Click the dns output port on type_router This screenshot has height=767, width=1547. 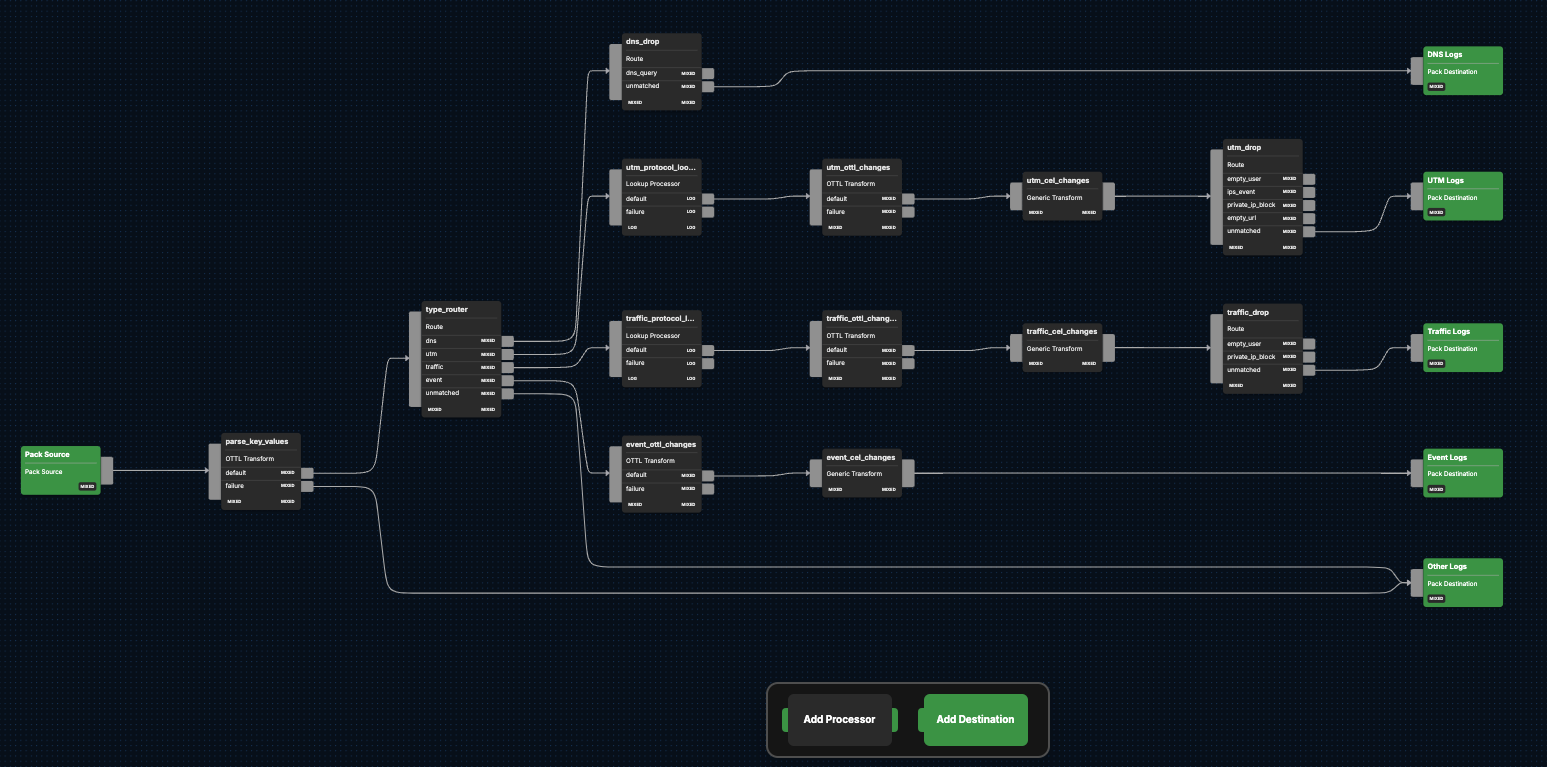point(508,341)
